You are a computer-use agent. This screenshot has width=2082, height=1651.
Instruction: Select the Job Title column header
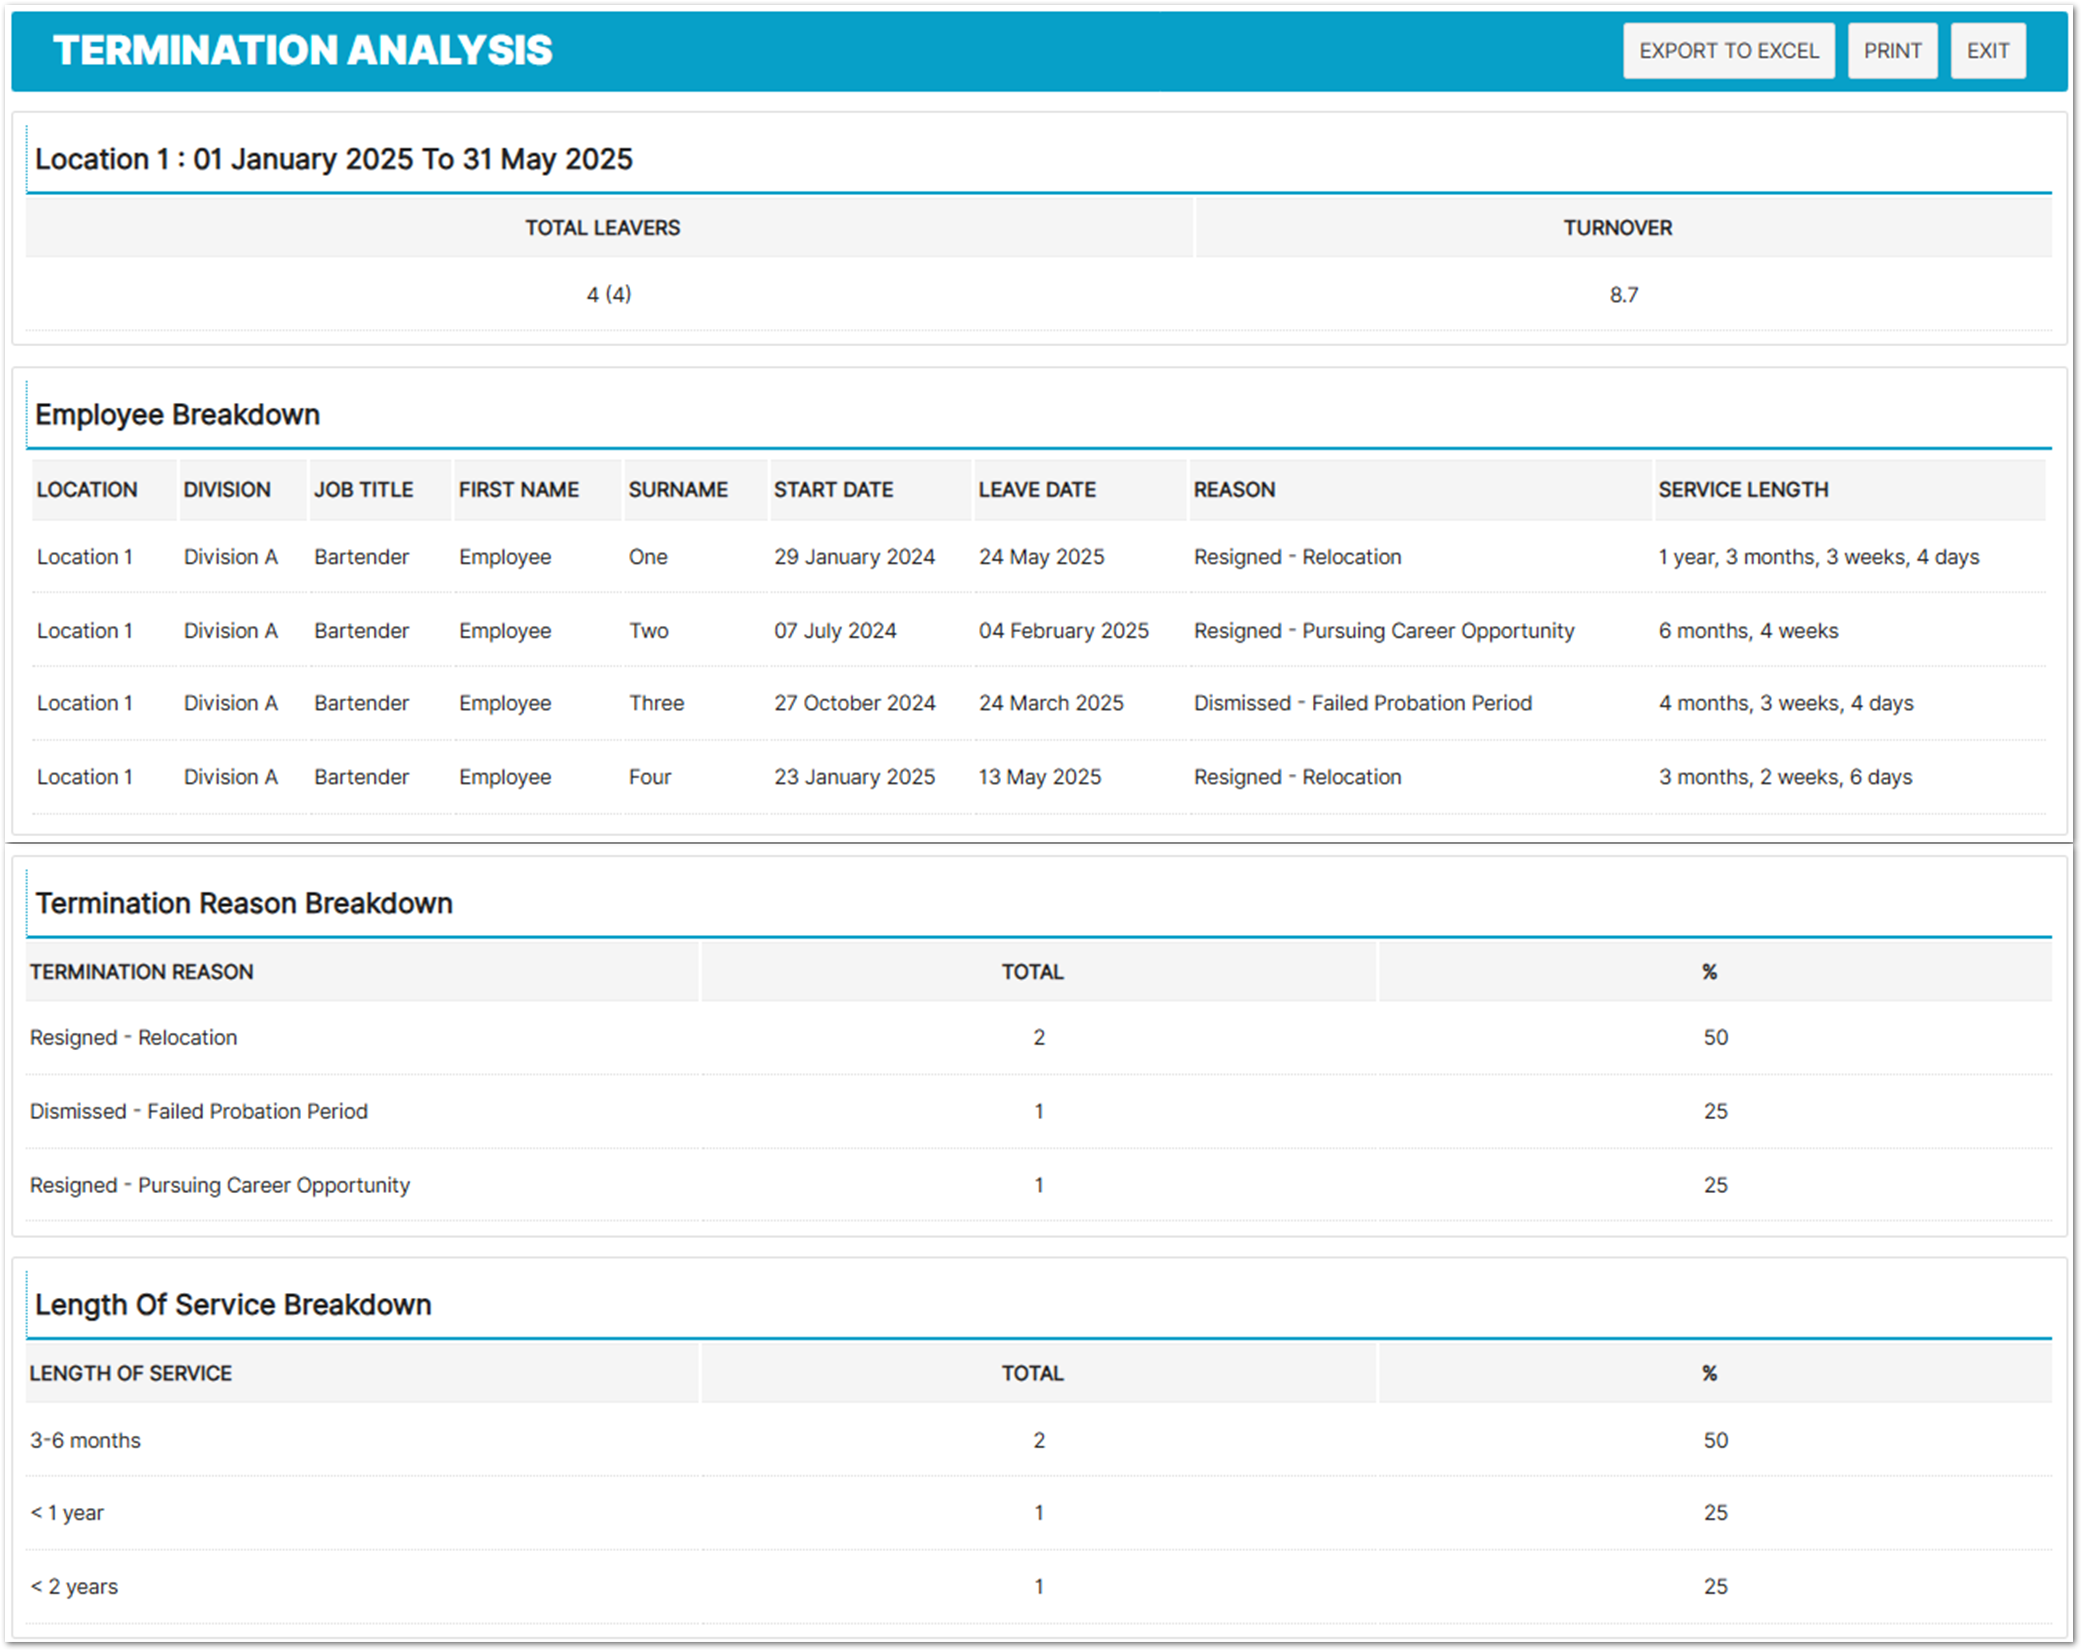click(x=363, y=490)
